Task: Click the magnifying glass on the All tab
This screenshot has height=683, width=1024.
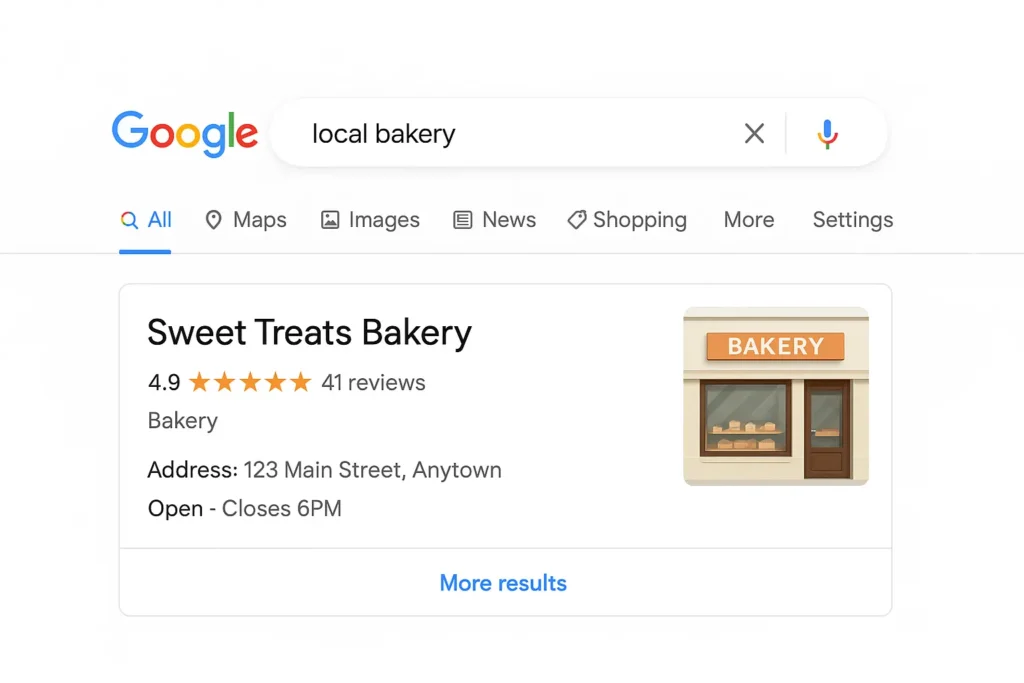Action: (x=129, y=219)
